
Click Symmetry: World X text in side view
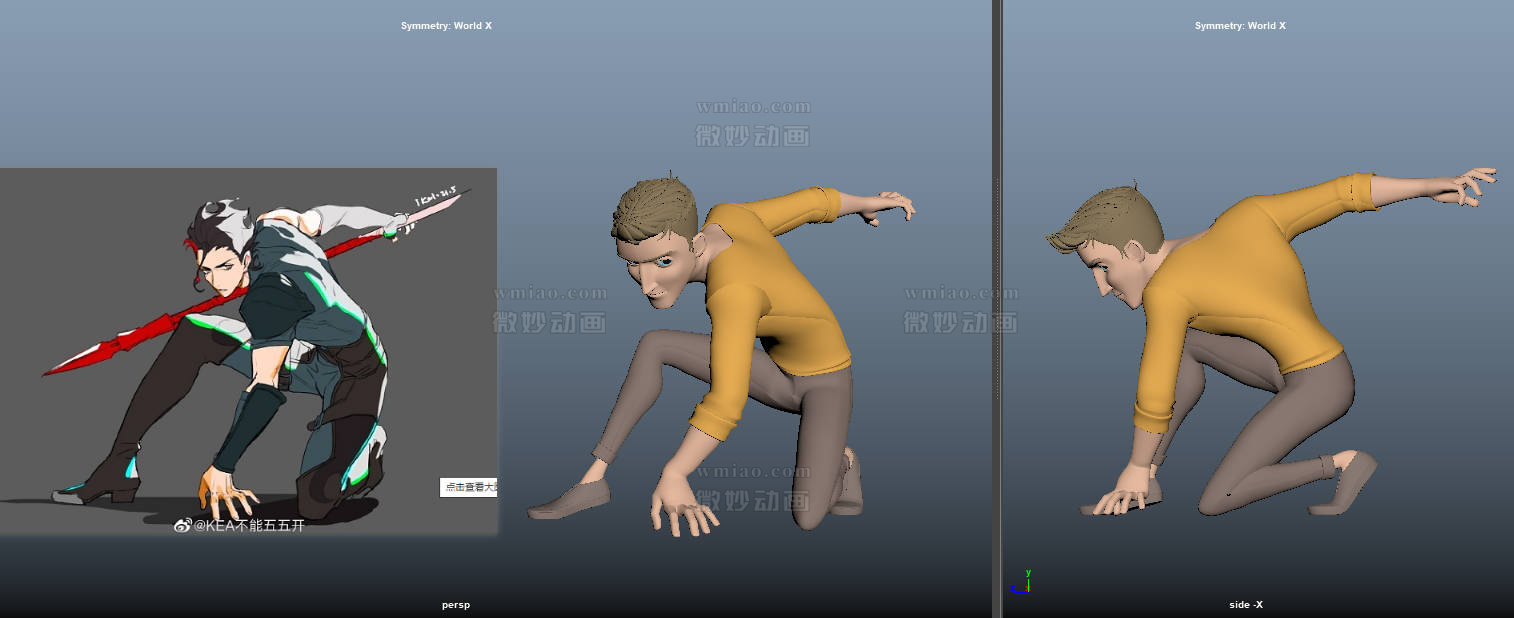coord(1240,26)
